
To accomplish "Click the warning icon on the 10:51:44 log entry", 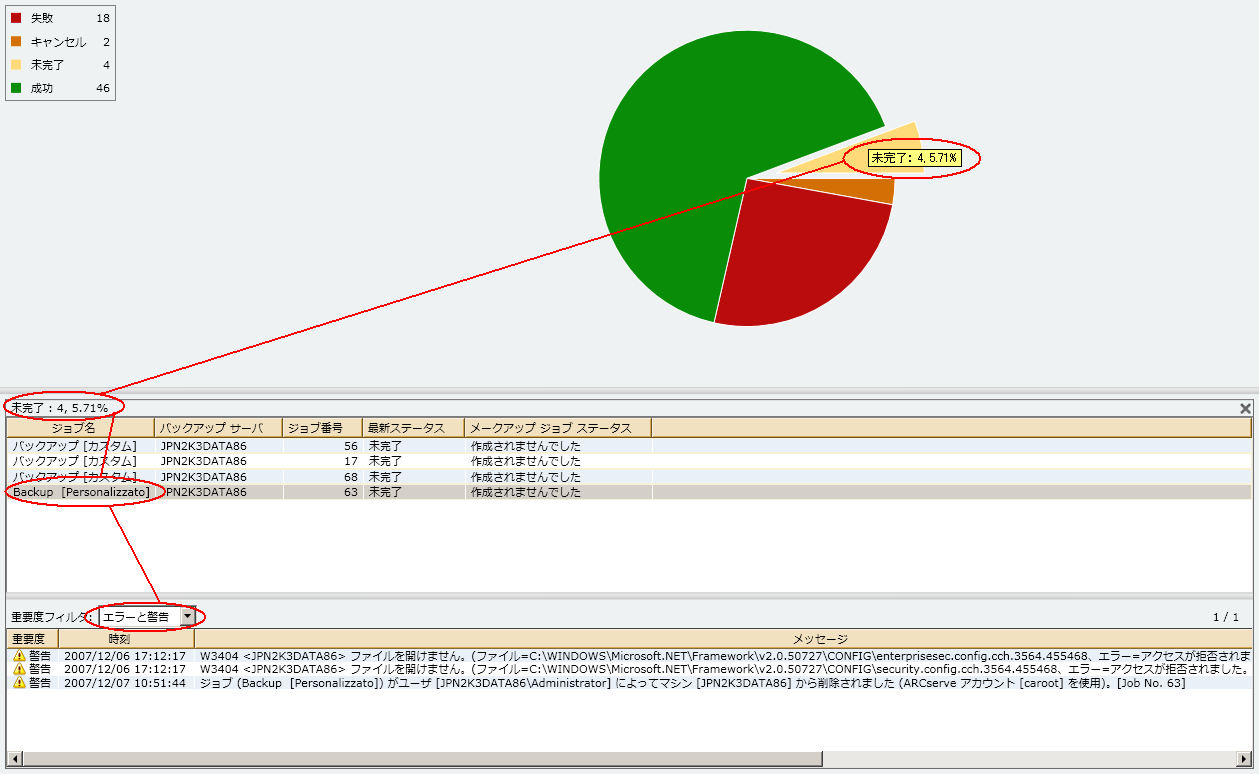I will click(19, 683).
